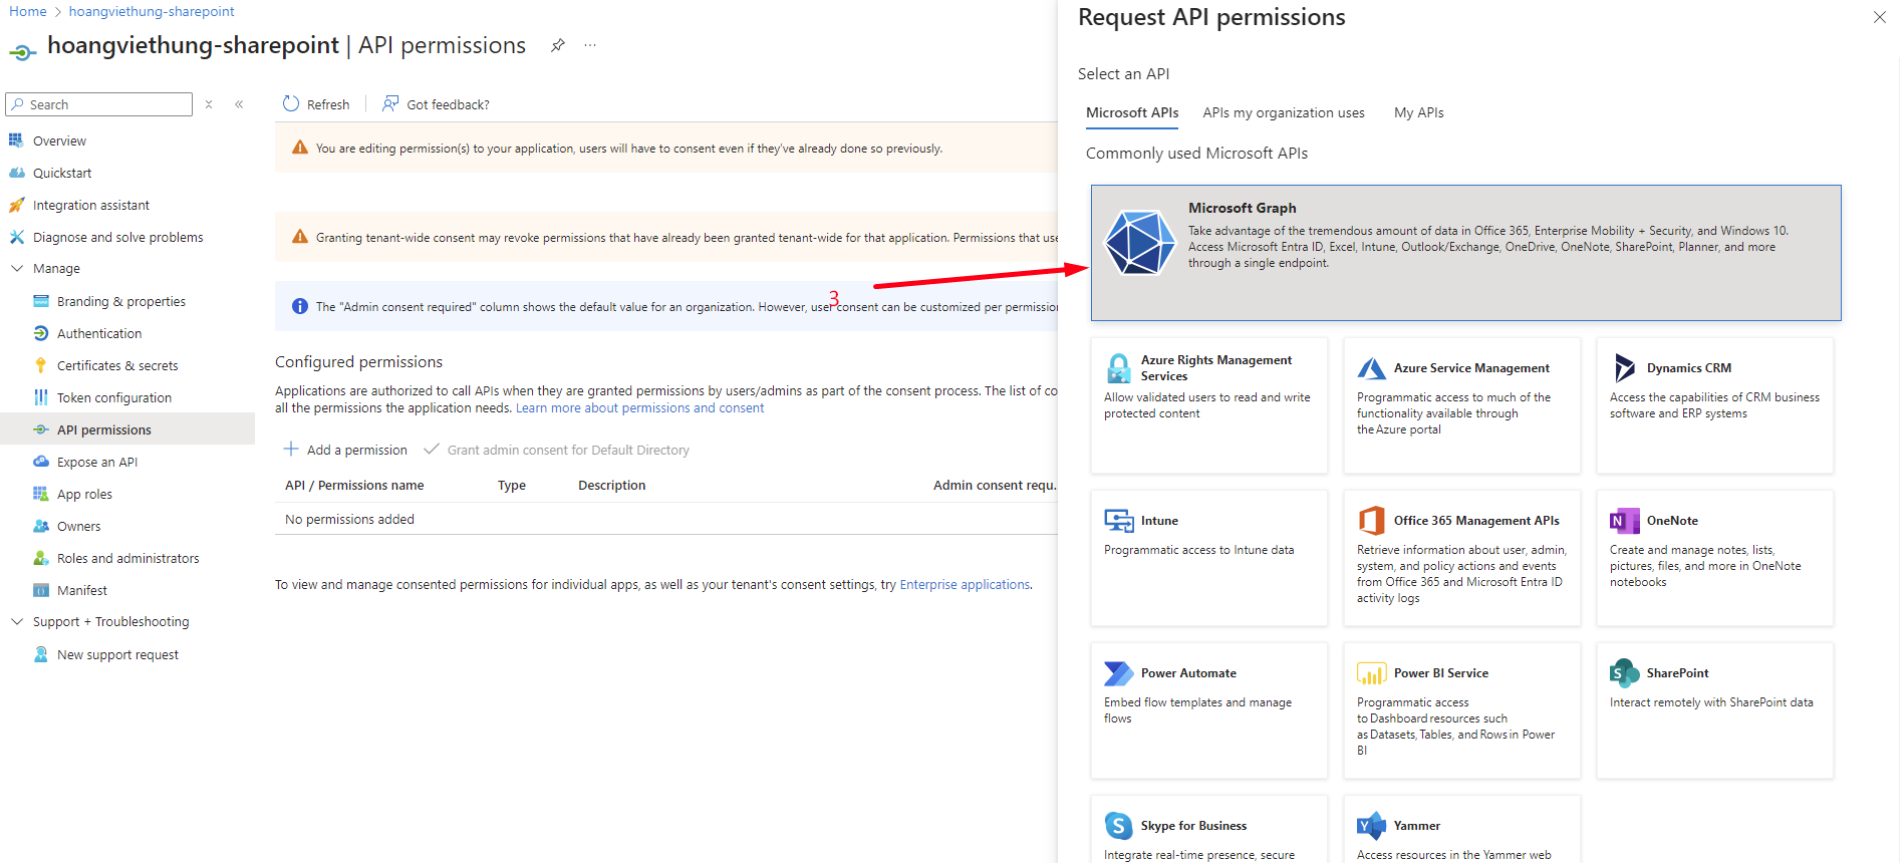Close the Request API permissions panel

pyautogui.click(x=1879, y=17)
